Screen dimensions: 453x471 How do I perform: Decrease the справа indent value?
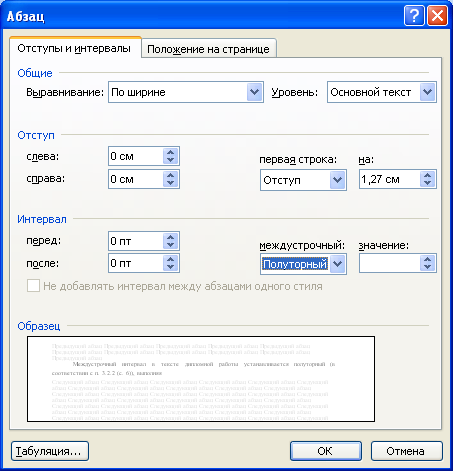170,183
